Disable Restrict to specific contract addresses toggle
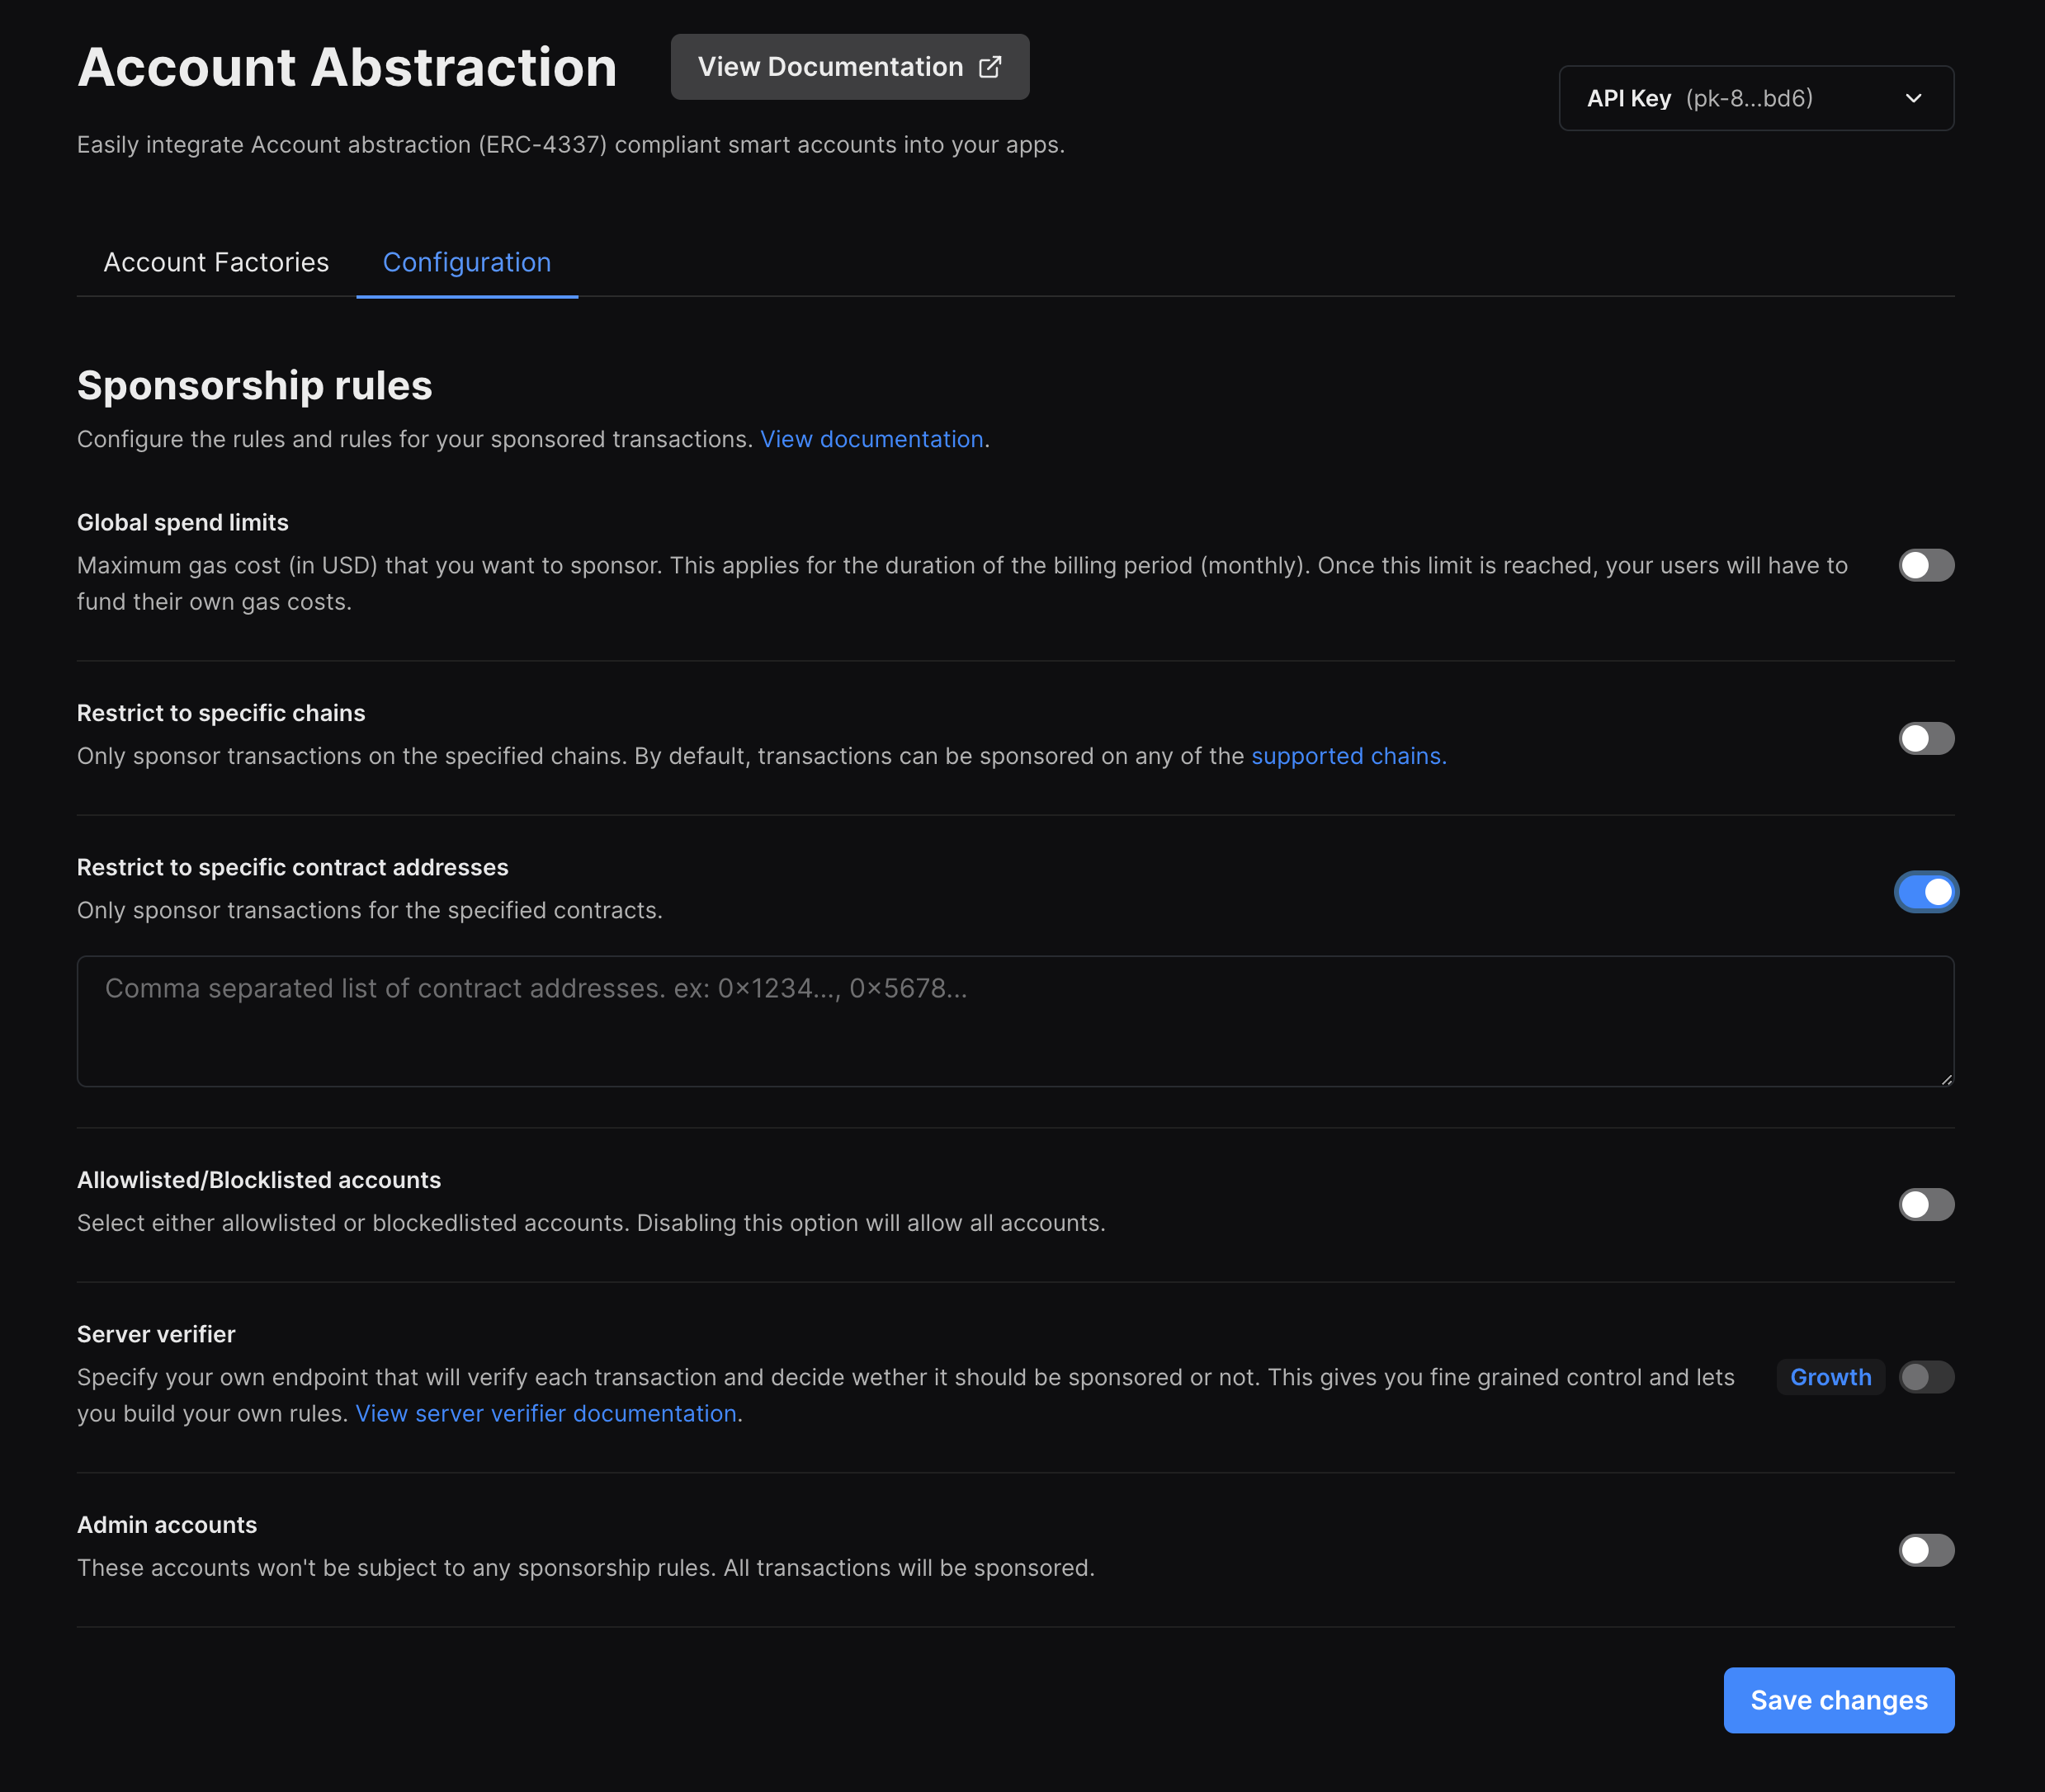Viewport: 2045px width, 1792px height. (1925, 892)
